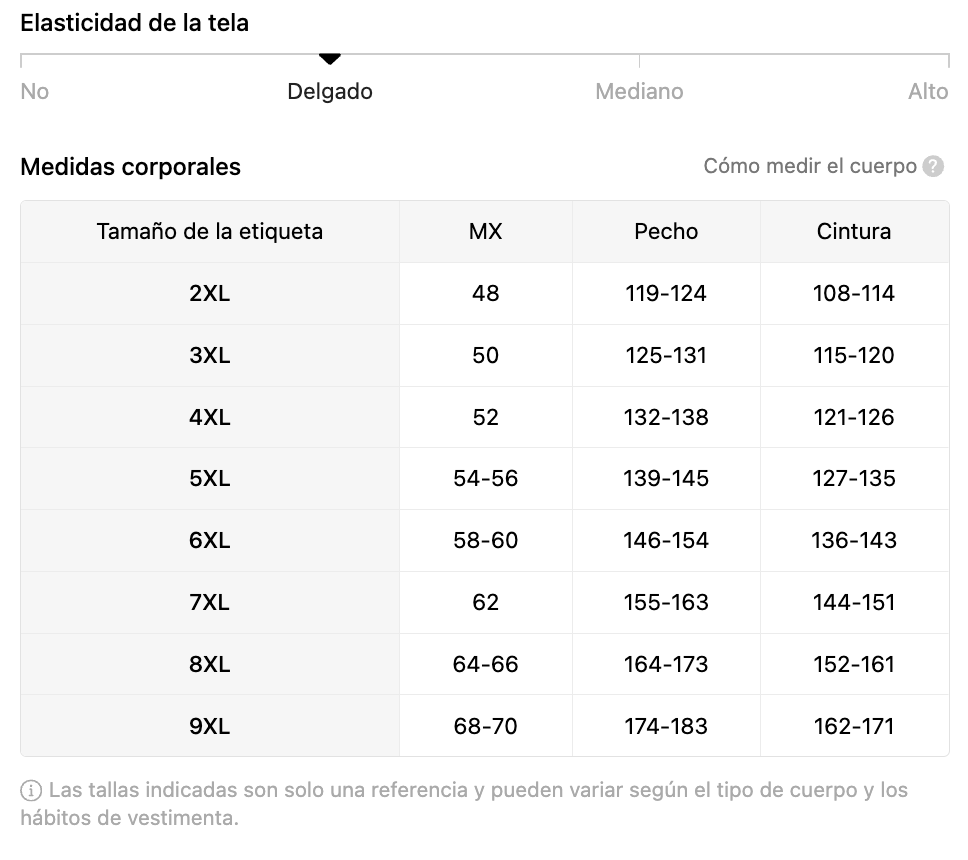968x860 pixels.
Task: Click the 'No' elasticity label
Action: (35, 92)
